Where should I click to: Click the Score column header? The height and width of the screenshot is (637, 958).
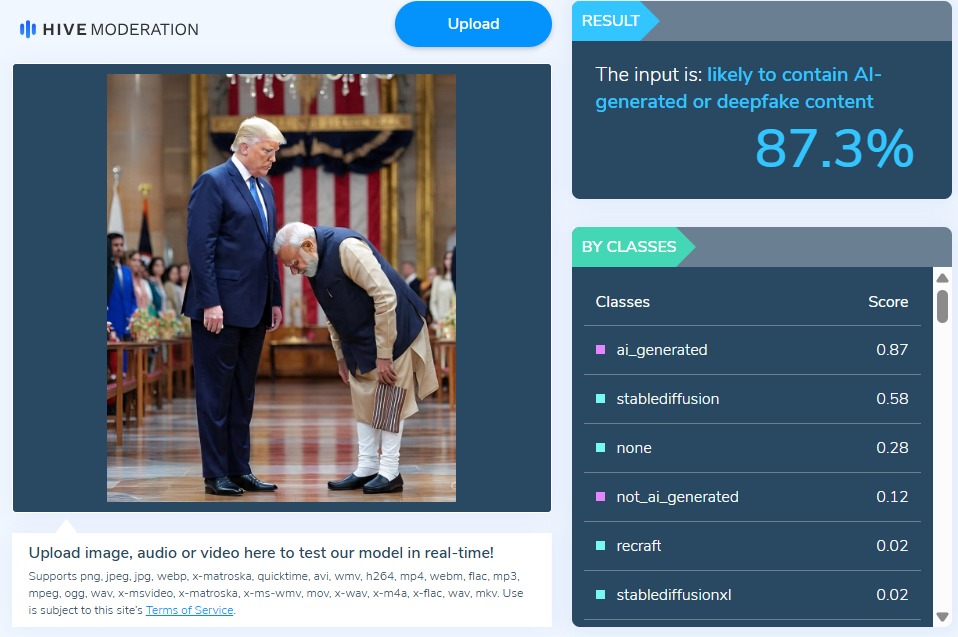click(x=888, y=302)
